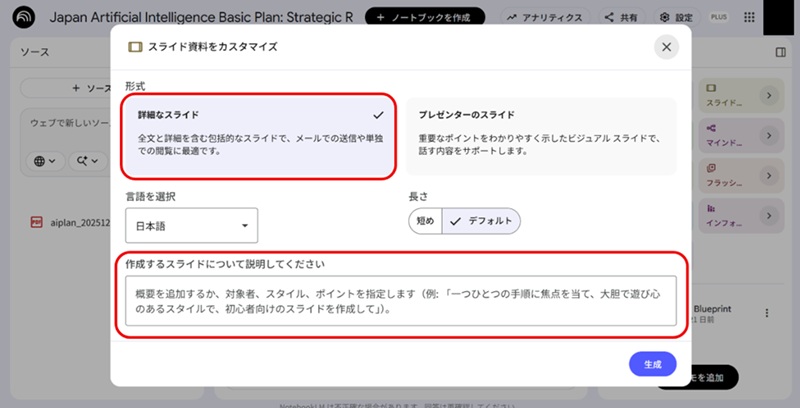Expand the インフォ card arrow
800x408 pixels.
[769, 216]
